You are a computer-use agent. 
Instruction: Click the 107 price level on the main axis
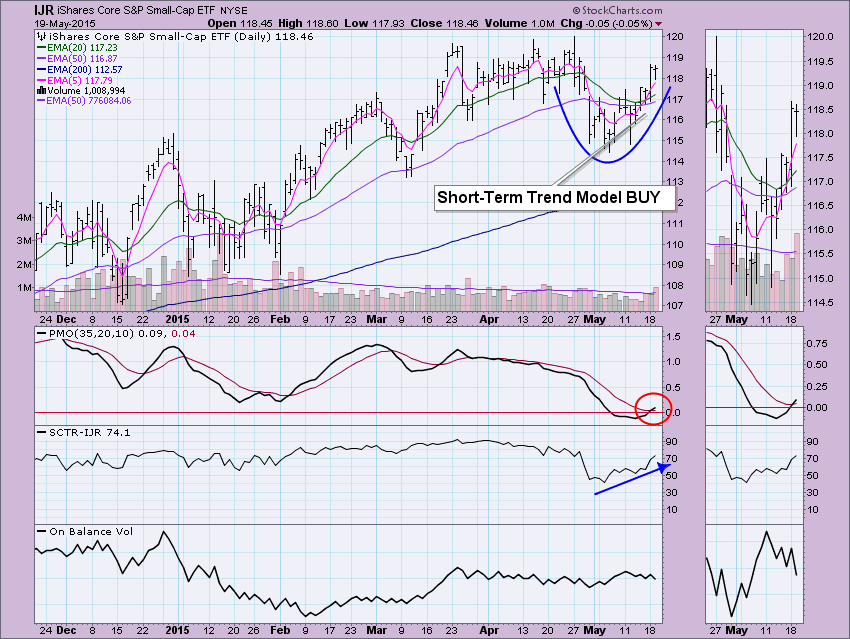pyautogui.click(x=674, y=306)
